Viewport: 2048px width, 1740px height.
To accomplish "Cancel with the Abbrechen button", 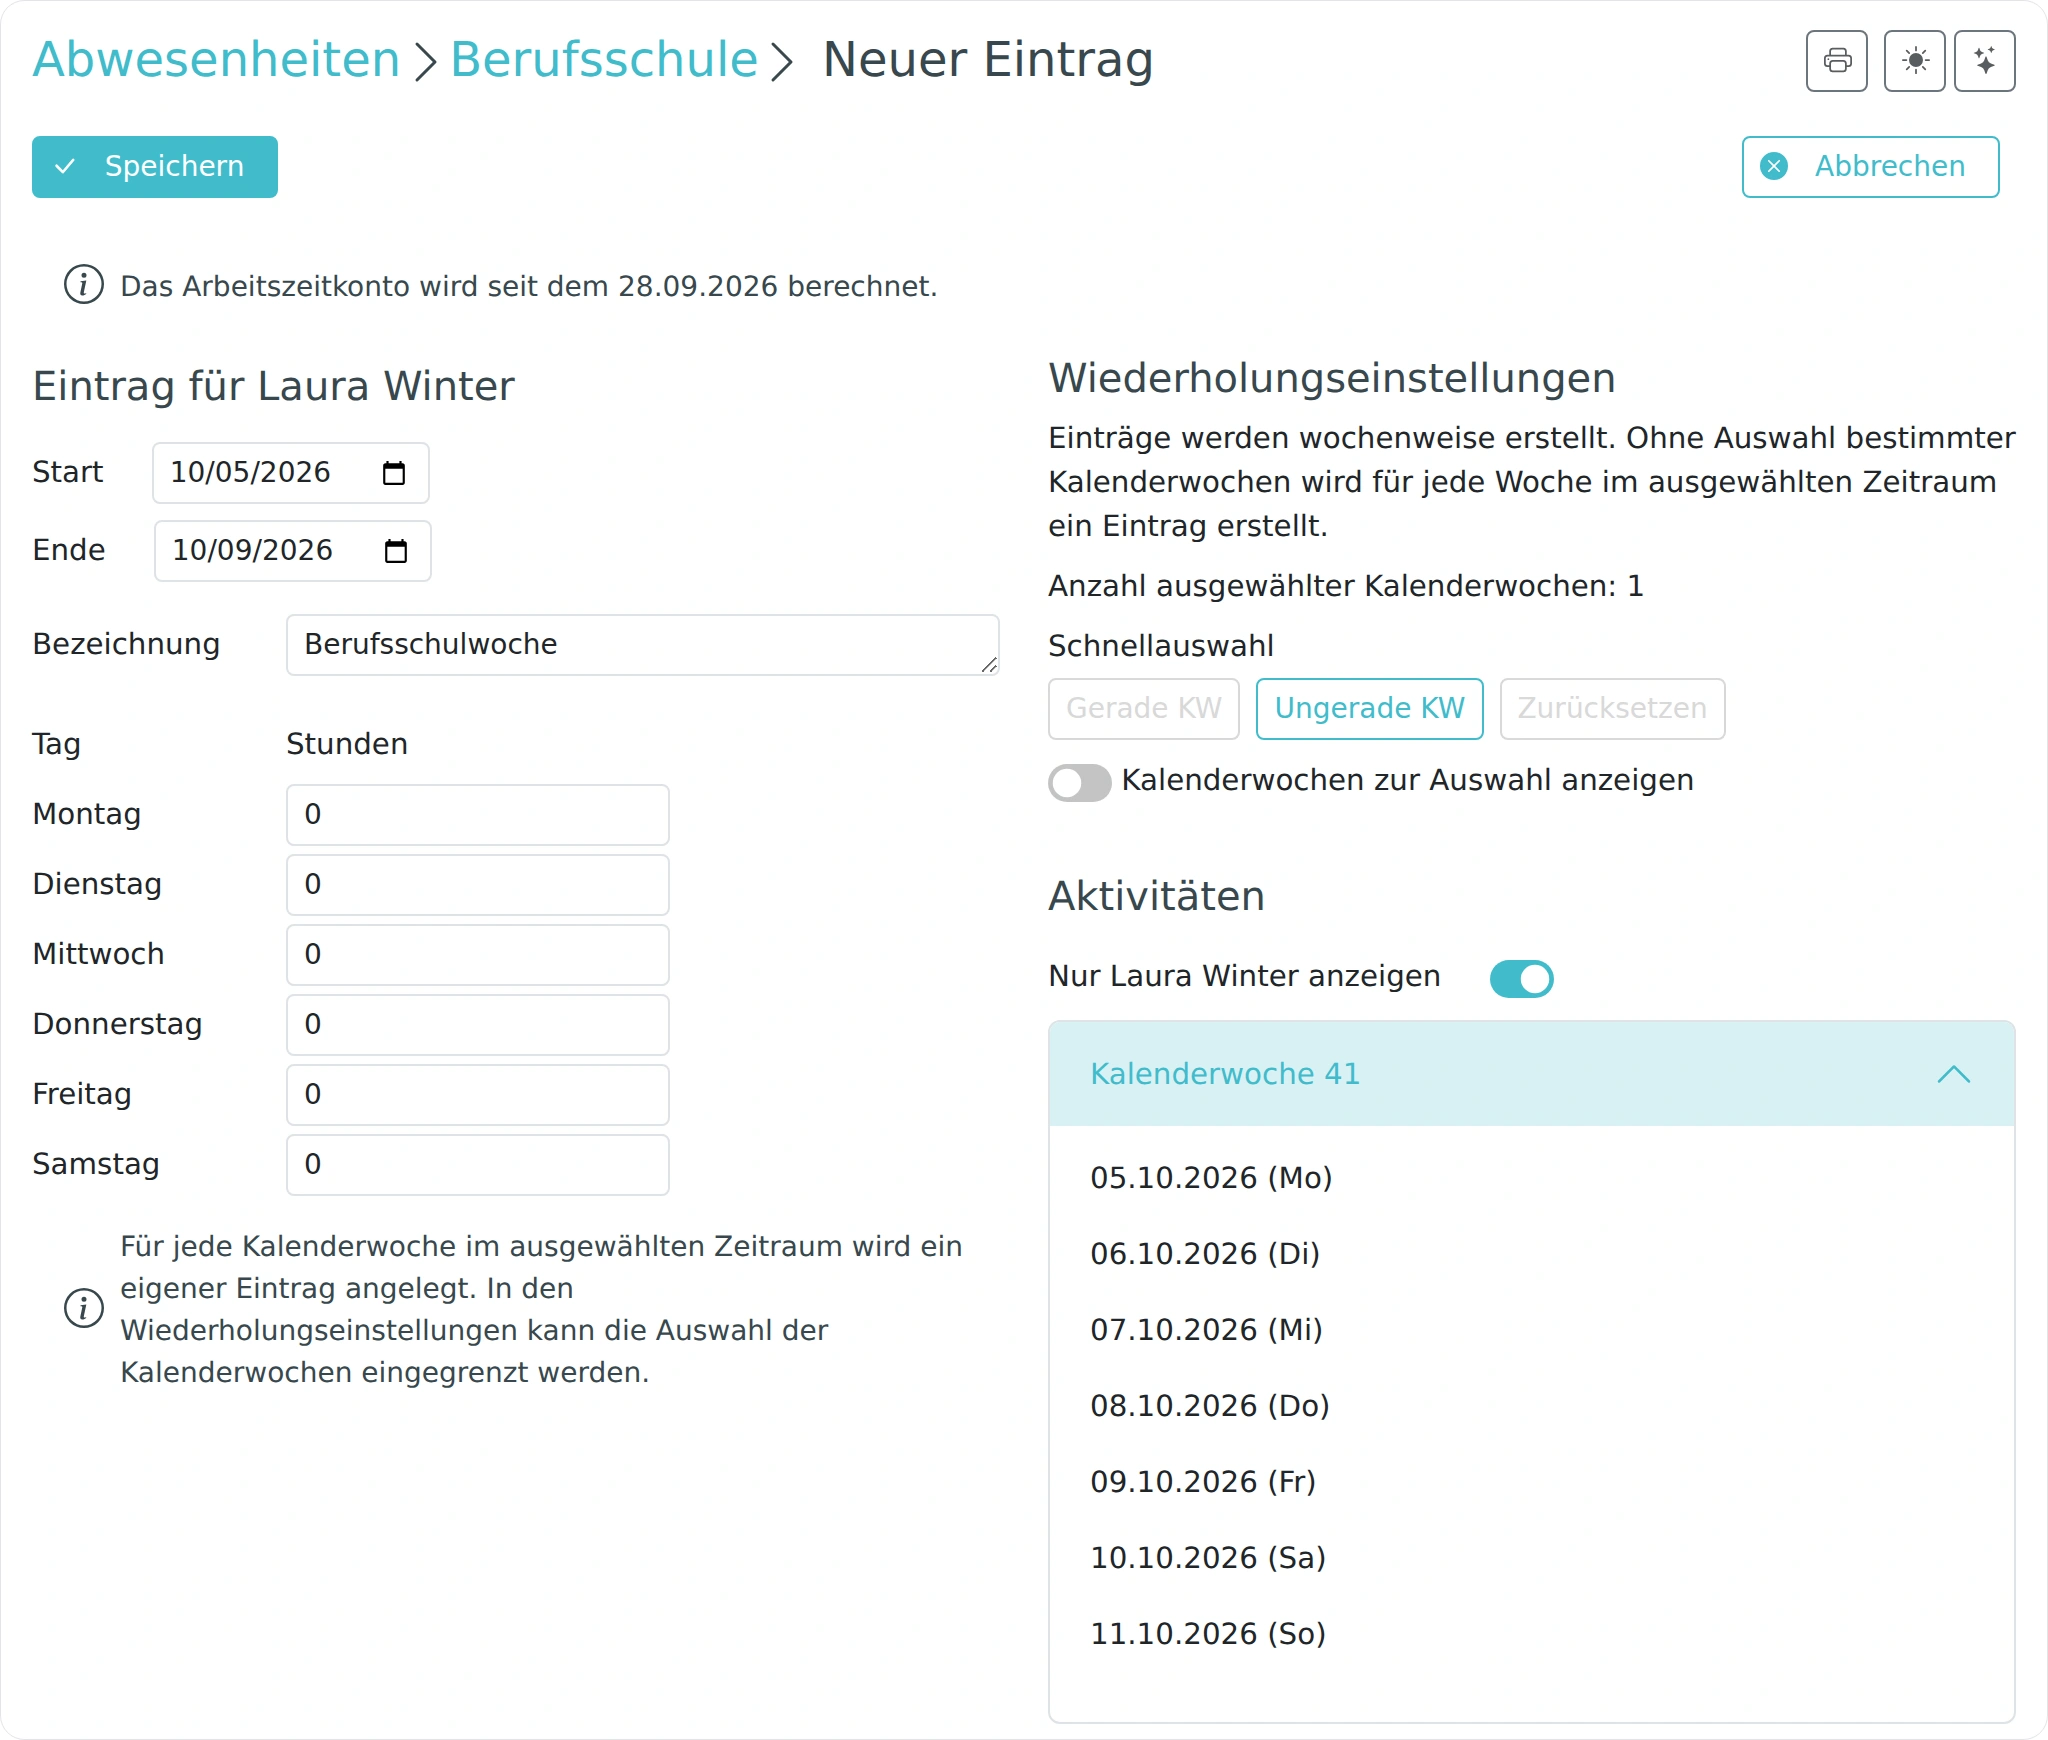I will 1870,167.
